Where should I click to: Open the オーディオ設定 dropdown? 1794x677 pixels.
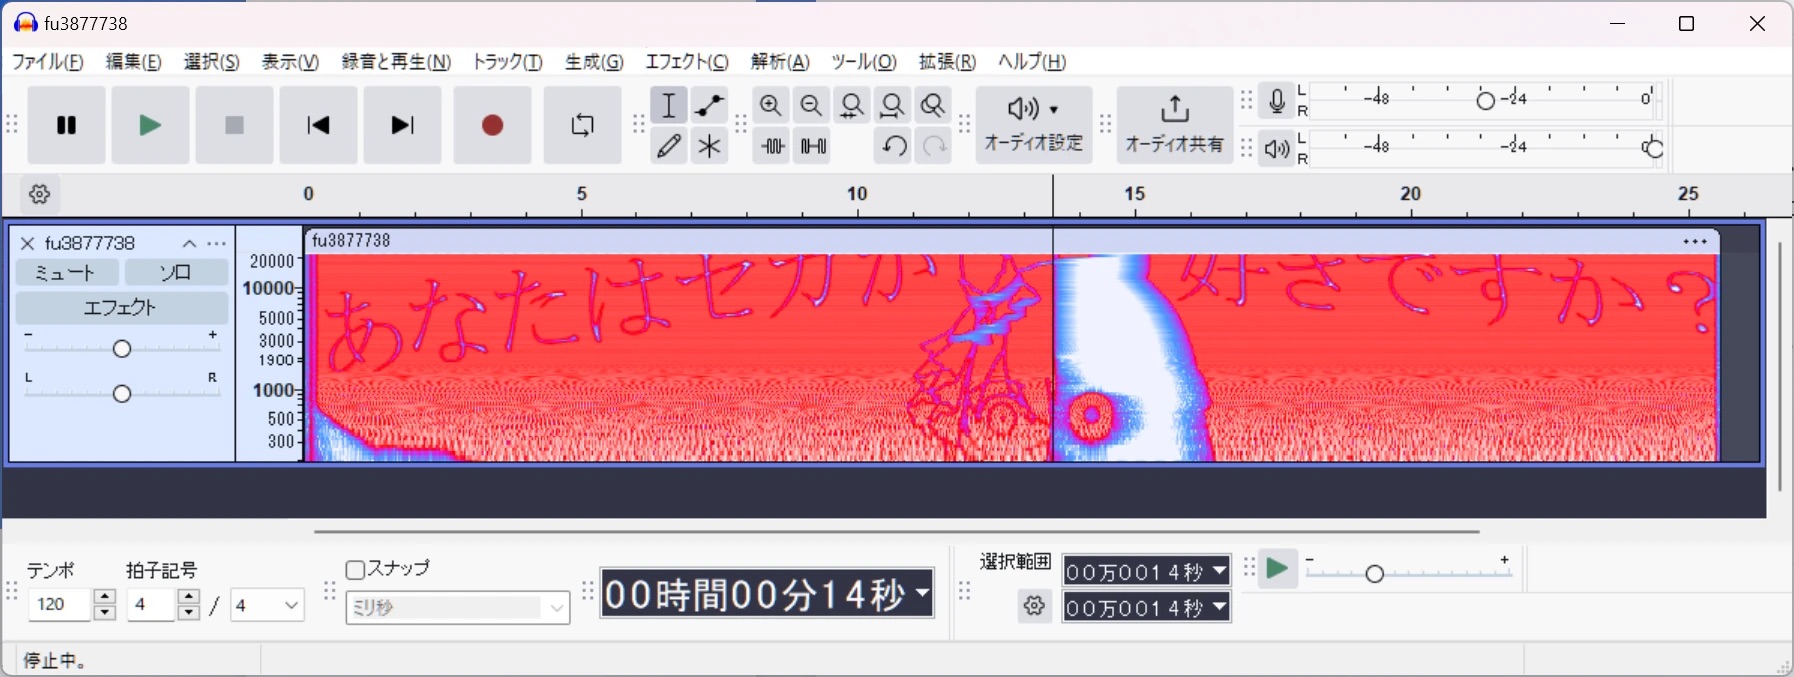coord(1033,124)
